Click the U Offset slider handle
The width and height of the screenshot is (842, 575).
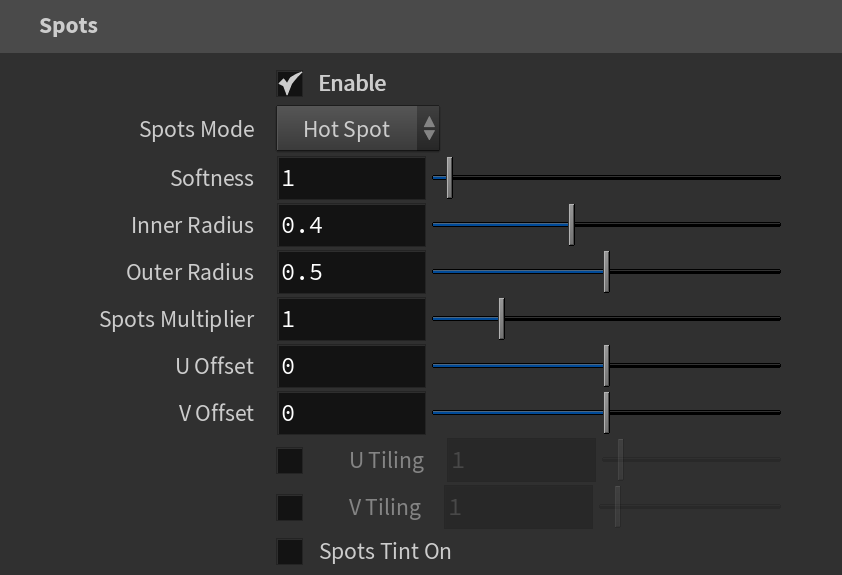[x=606, y=366]
